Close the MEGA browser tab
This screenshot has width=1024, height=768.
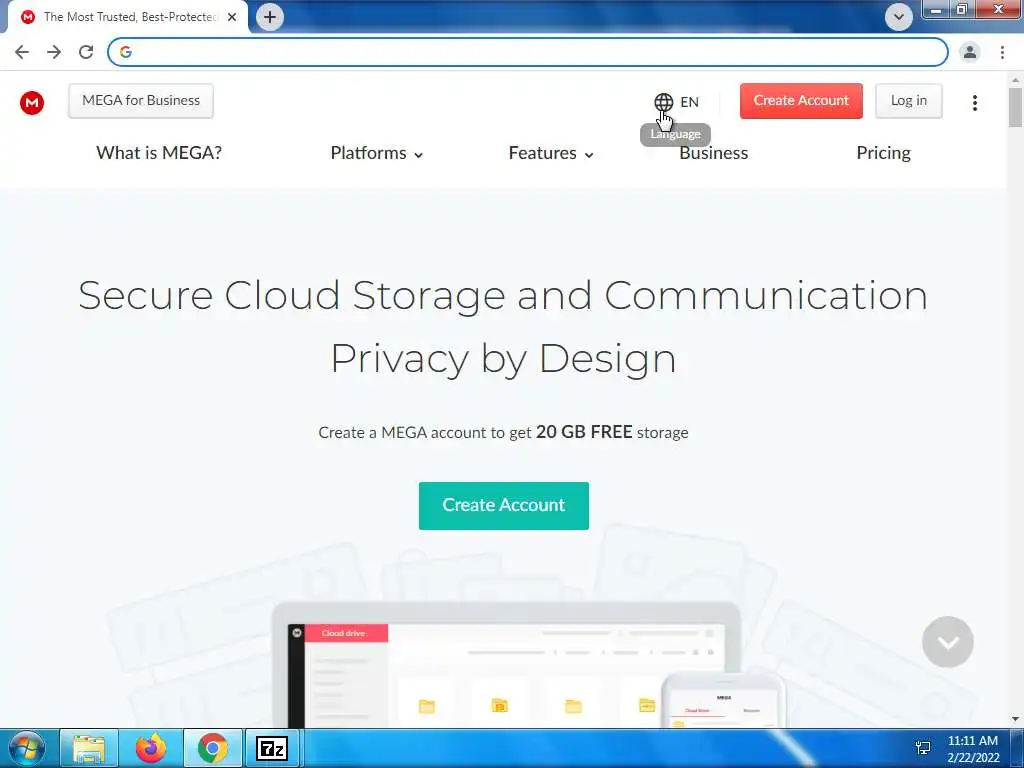[x=232, y=17]
